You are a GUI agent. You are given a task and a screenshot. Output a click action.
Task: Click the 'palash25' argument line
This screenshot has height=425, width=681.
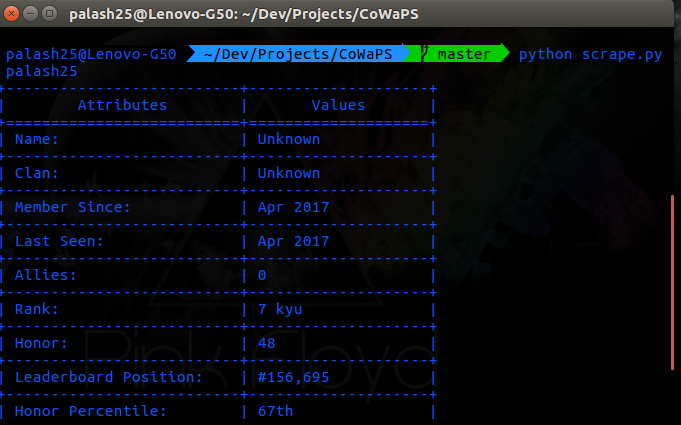point(41,71)
